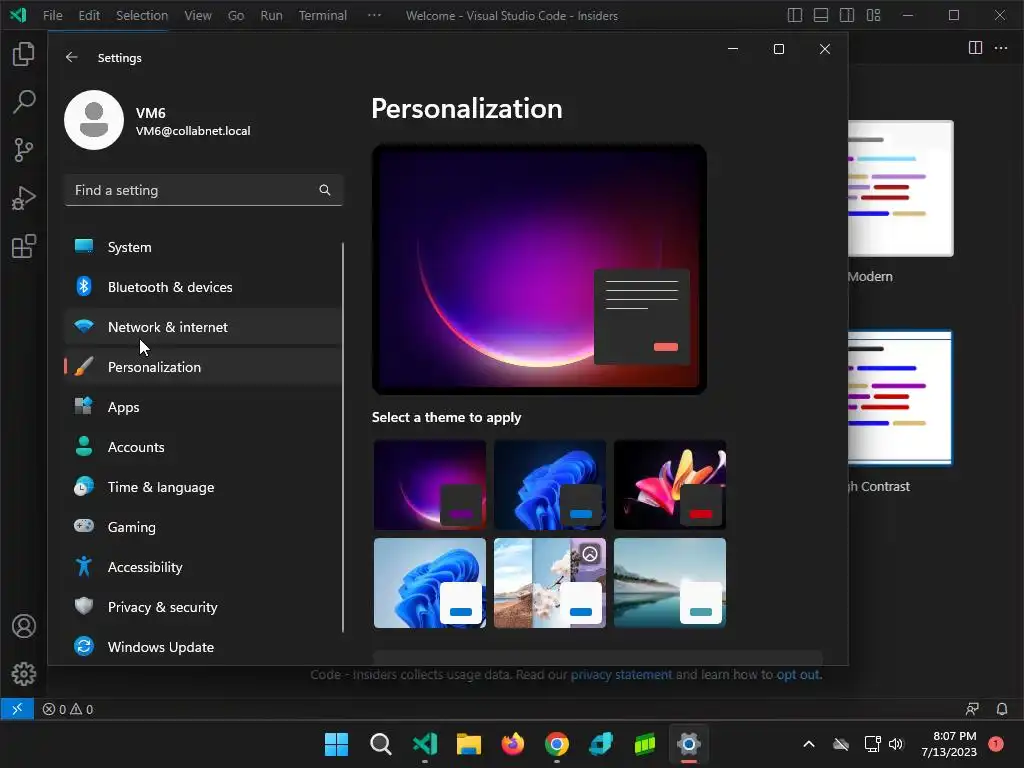Click search icon in Find a setting
Viewport: 1024px width, 768px height.
(x=325, y=190)
